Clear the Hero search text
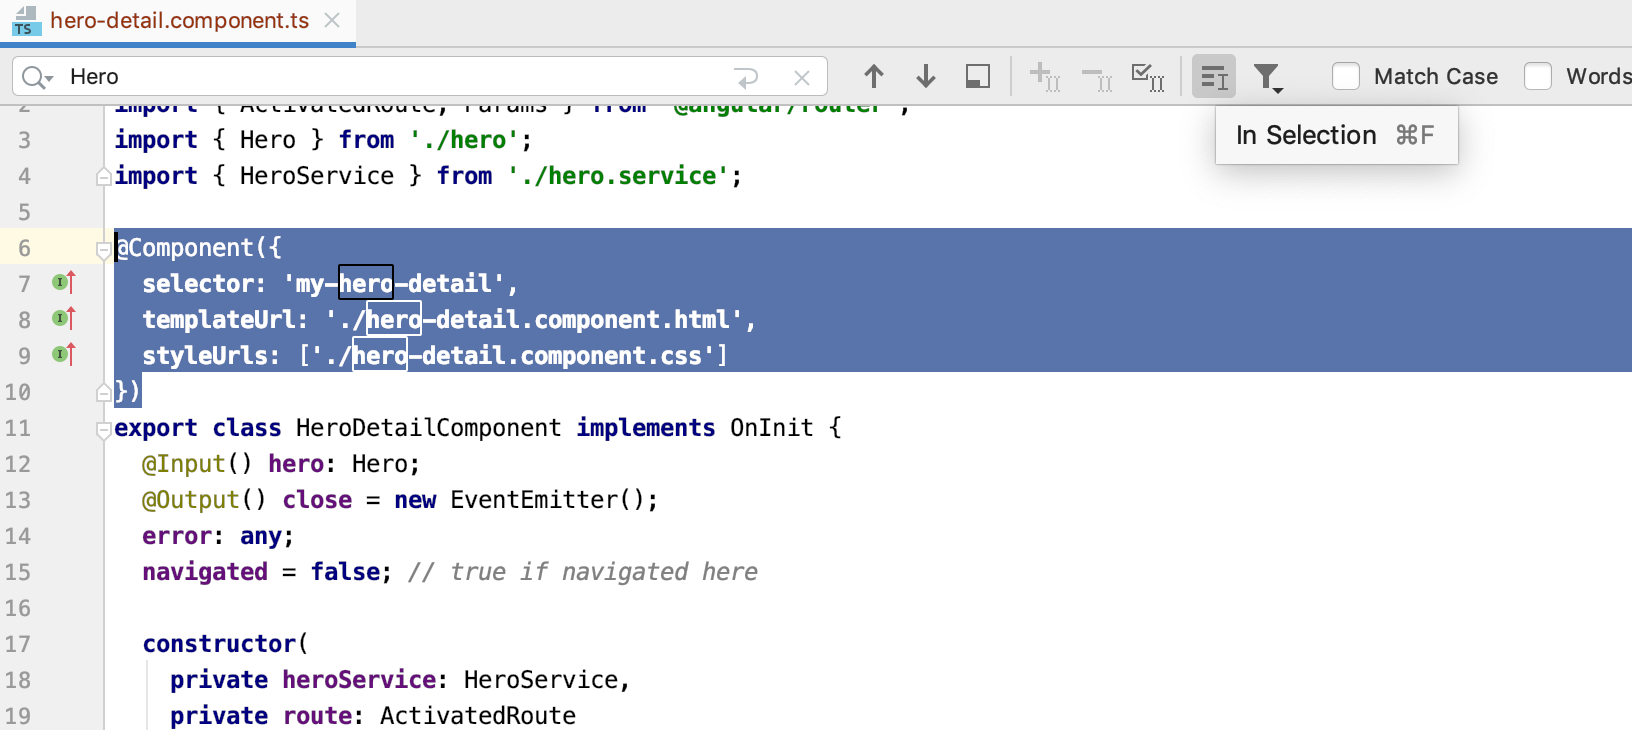The width and height of the screenshot is (1632, 730). (801, 78)
